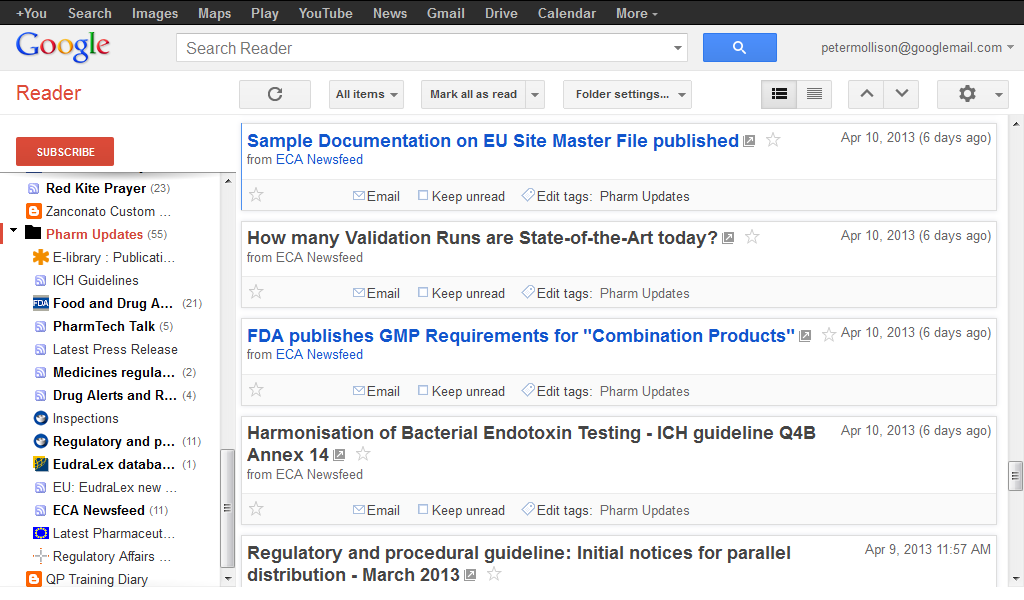Select QP Training Diary in sidebar
Image resolution: width=1024 pixels, height=600 pixels.
point(97,579)
